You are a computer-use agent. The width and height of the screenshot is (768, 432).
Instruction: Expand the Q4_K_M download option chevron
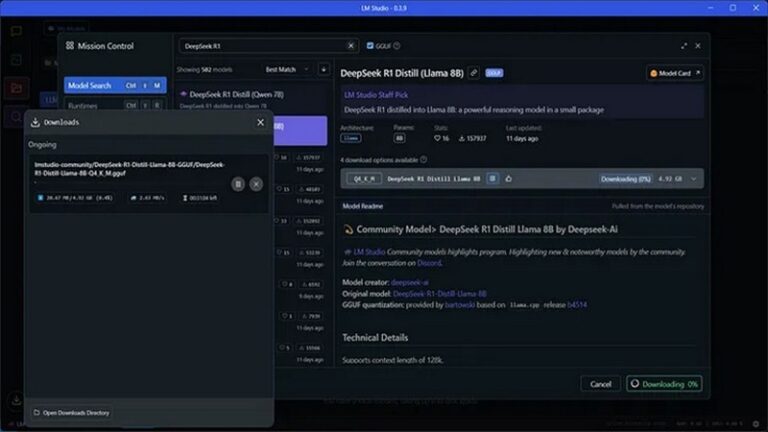coord(696,179)
